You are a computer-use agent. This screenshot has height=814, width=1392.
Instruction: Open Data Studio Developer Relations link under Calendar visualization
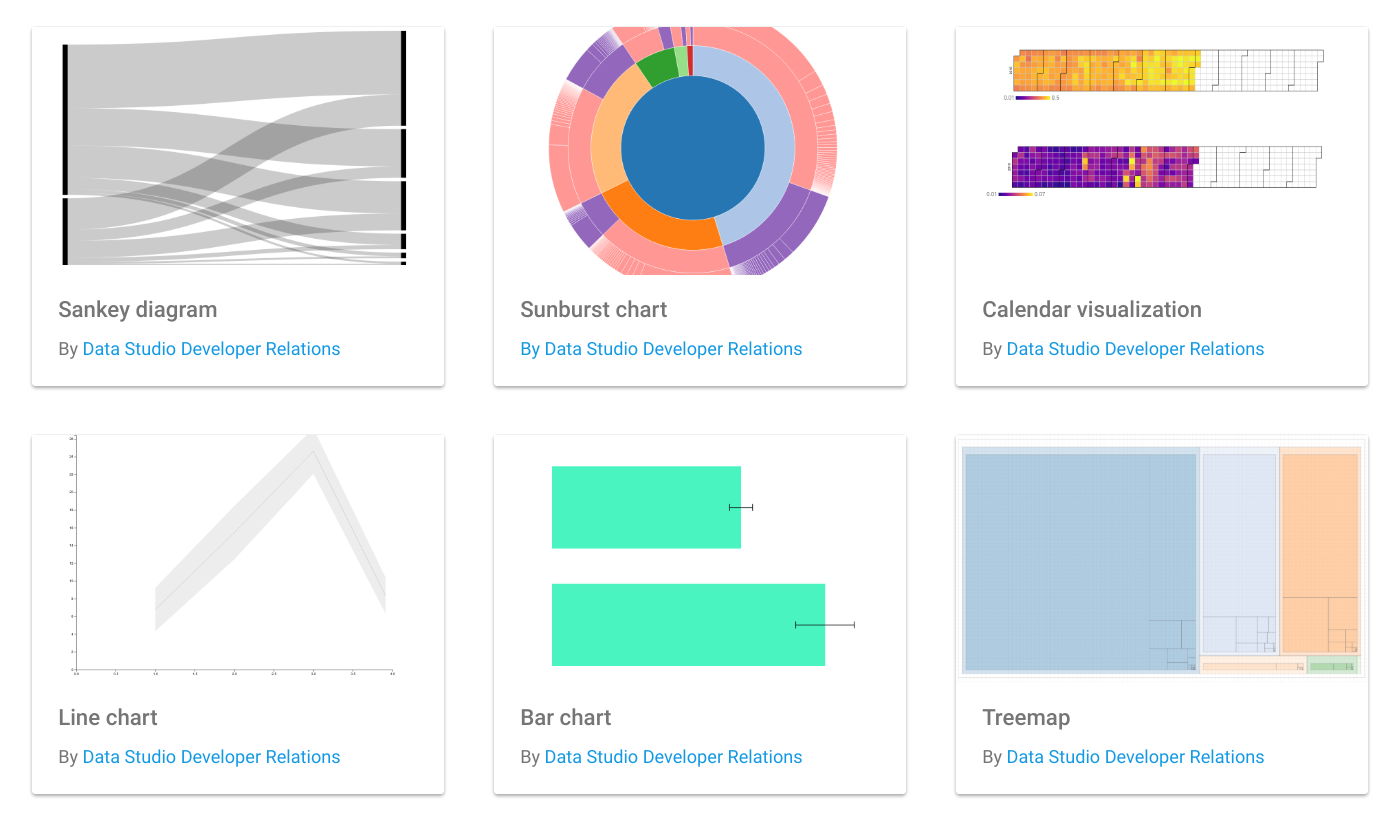1135,349
